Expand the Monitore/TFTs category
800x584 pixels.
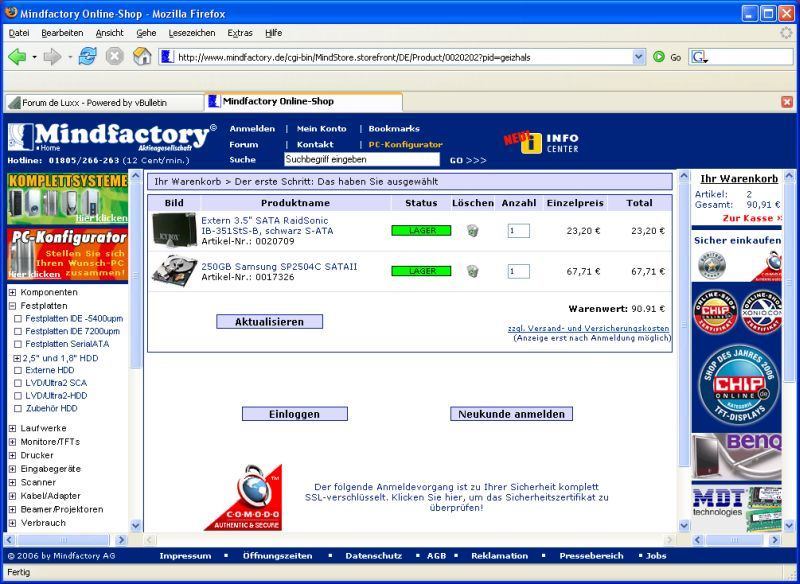(x=13, y=442)
